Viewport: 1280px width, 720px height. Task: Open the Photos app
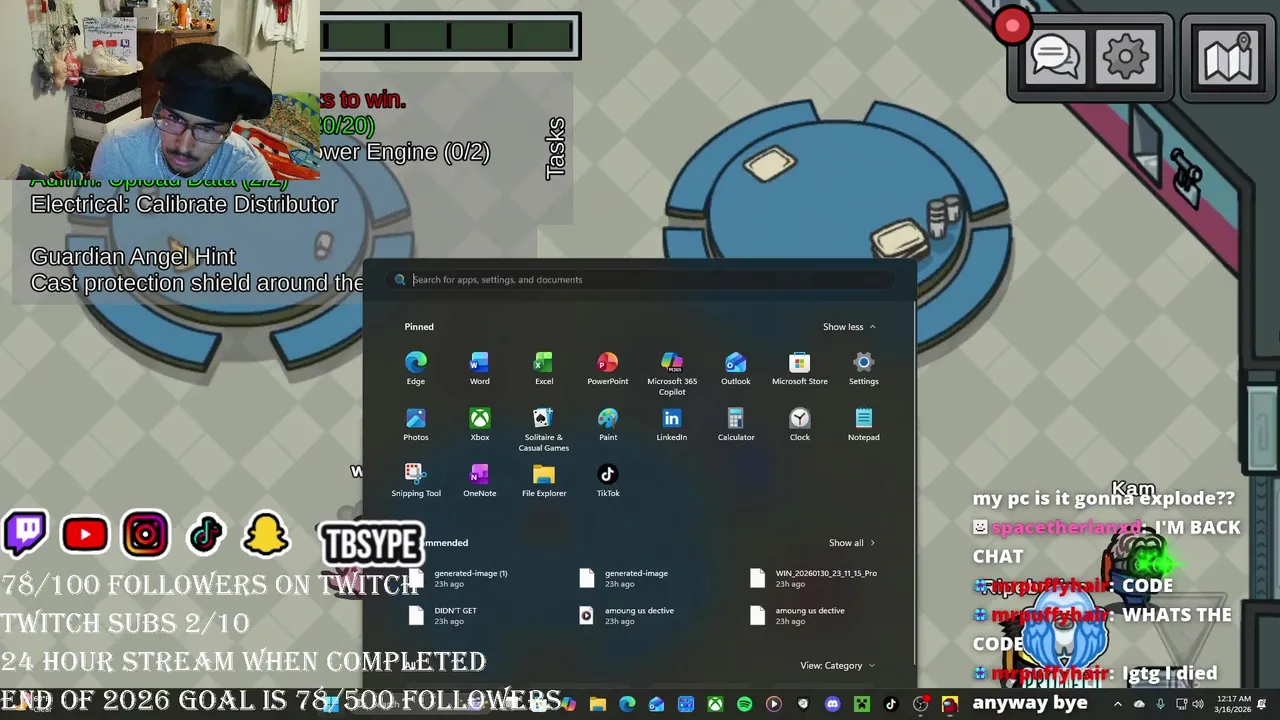[x=416, y=424]
